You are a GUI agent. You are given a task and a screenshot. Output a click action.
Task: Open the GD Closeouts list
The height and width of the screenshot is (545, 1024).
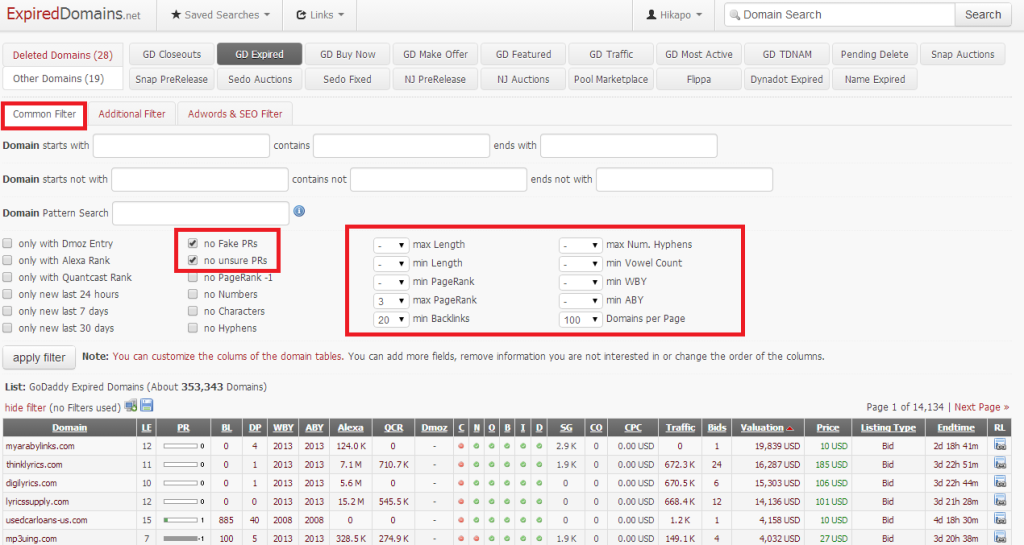pos(172,54)
